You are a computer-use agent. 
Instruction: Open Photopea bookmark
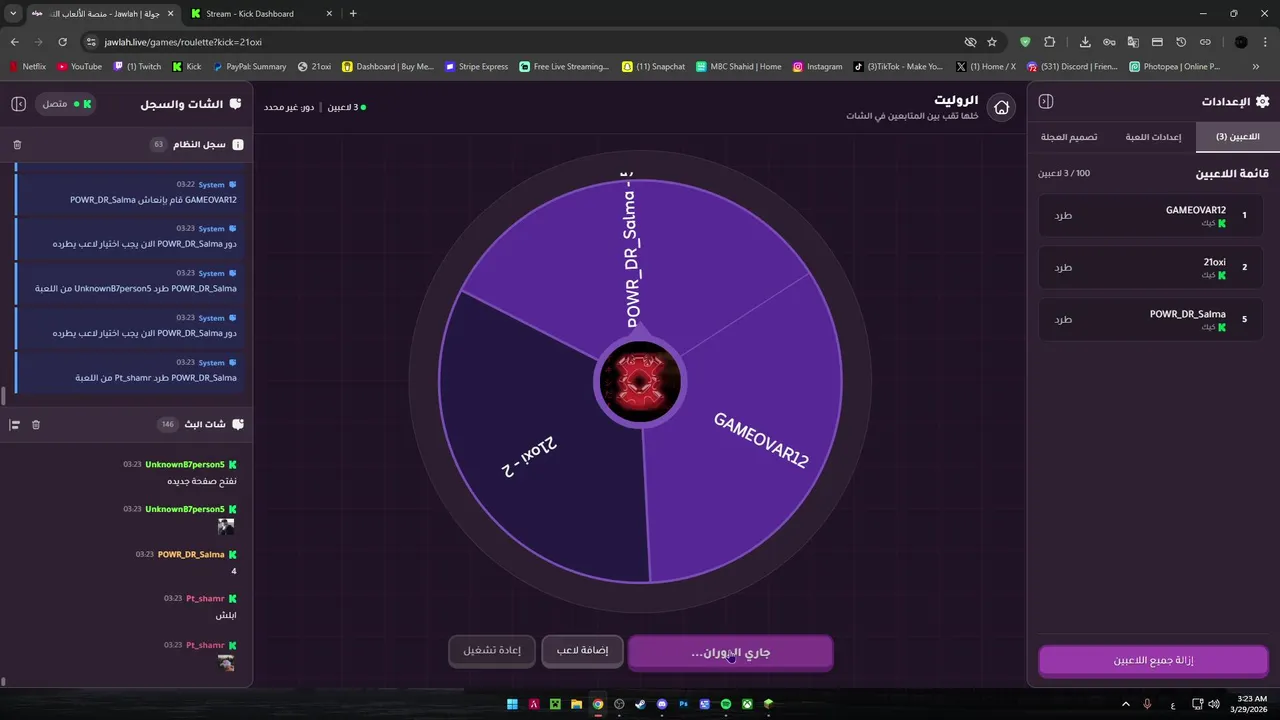pos(1174,66)
